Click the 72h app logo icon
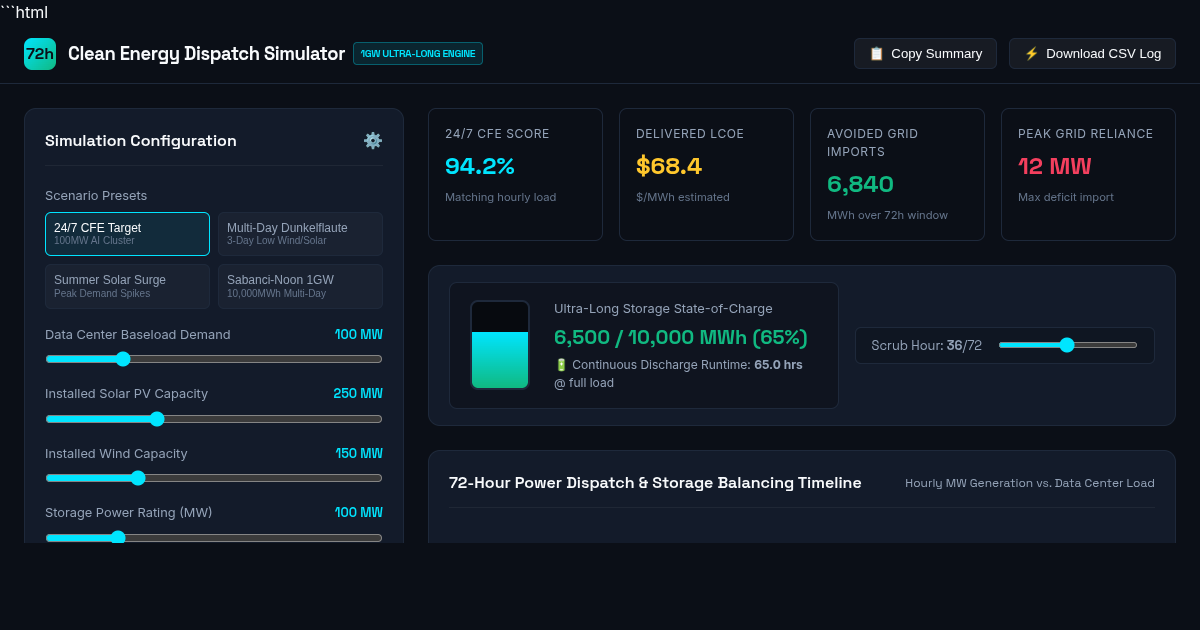The height and width of the screenshot is (630, 1200). pos(40,54)
